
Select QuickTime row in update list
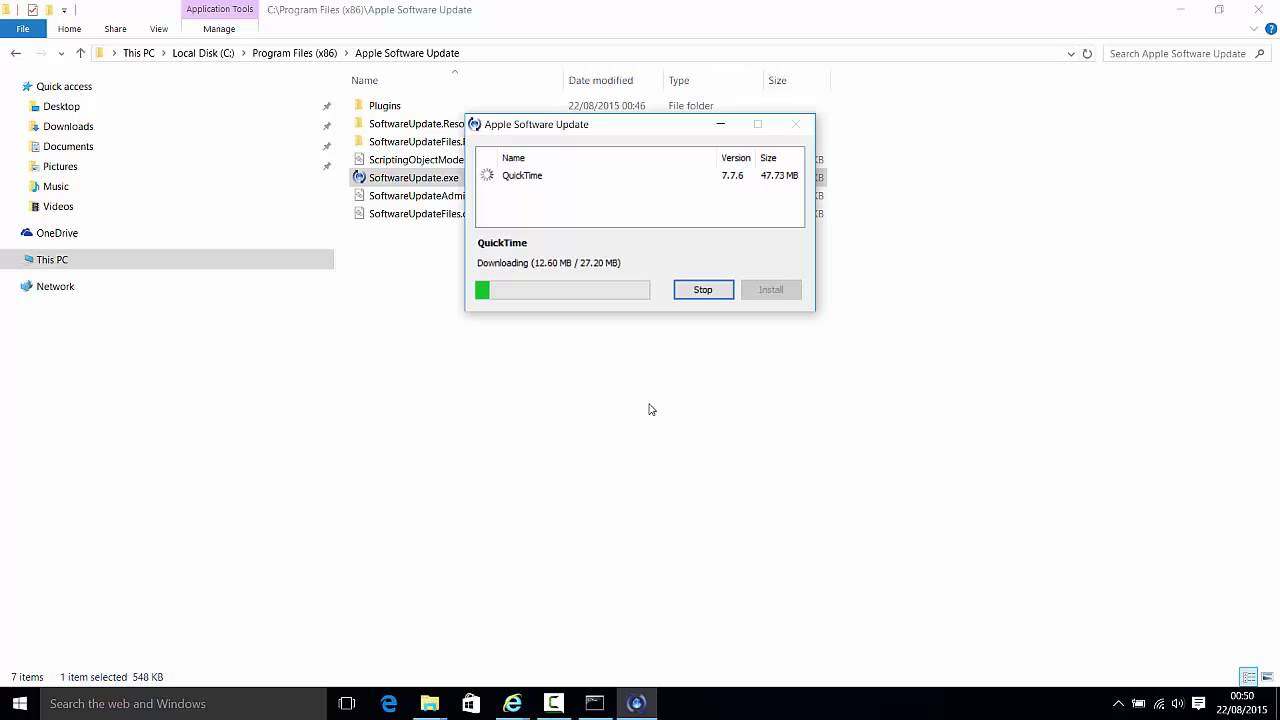point(640,175)
